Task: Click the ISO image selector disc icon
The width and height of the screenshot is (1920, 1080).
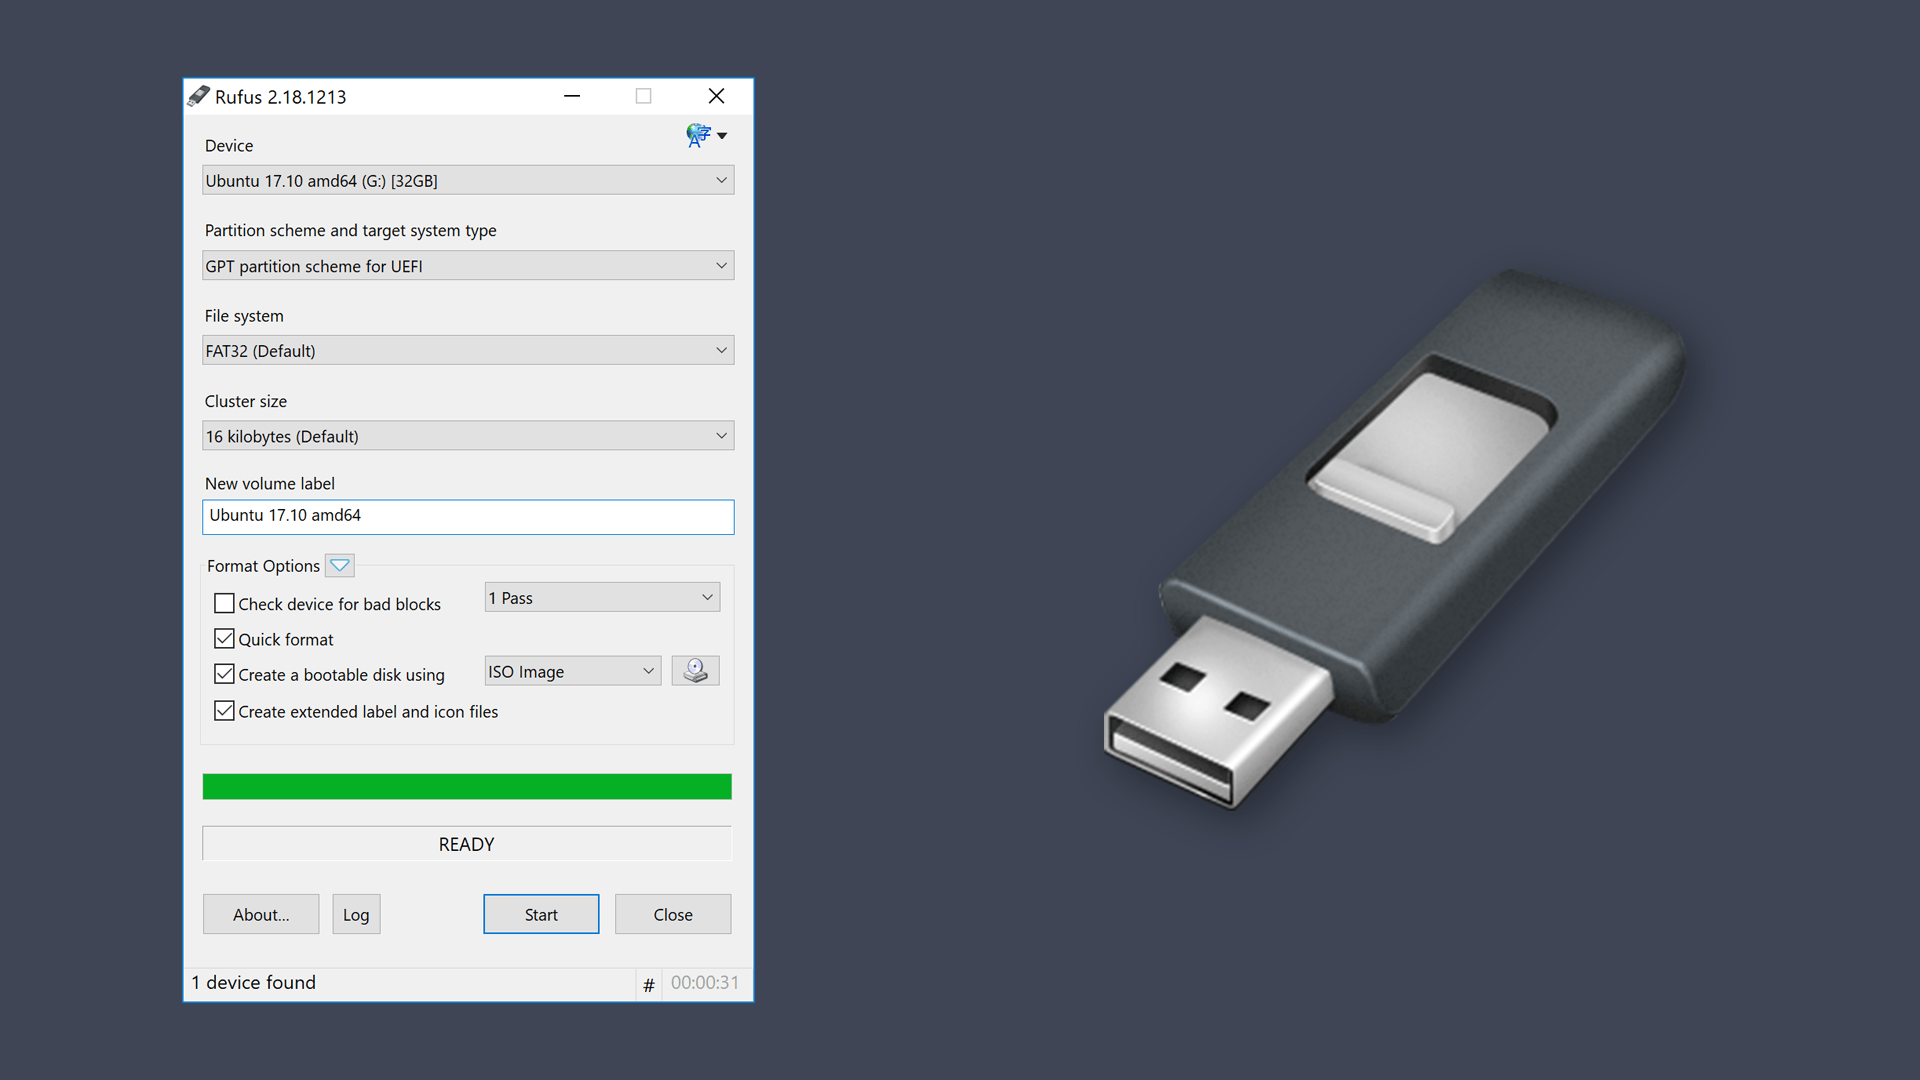Action: (695, 671)
